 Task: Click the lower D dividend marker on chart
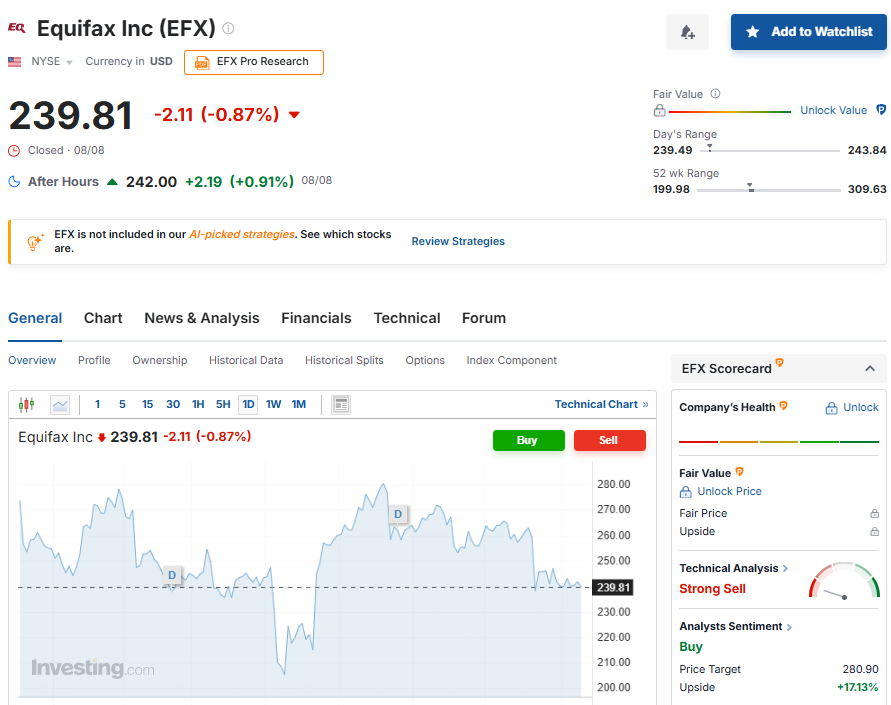(172, 575)
